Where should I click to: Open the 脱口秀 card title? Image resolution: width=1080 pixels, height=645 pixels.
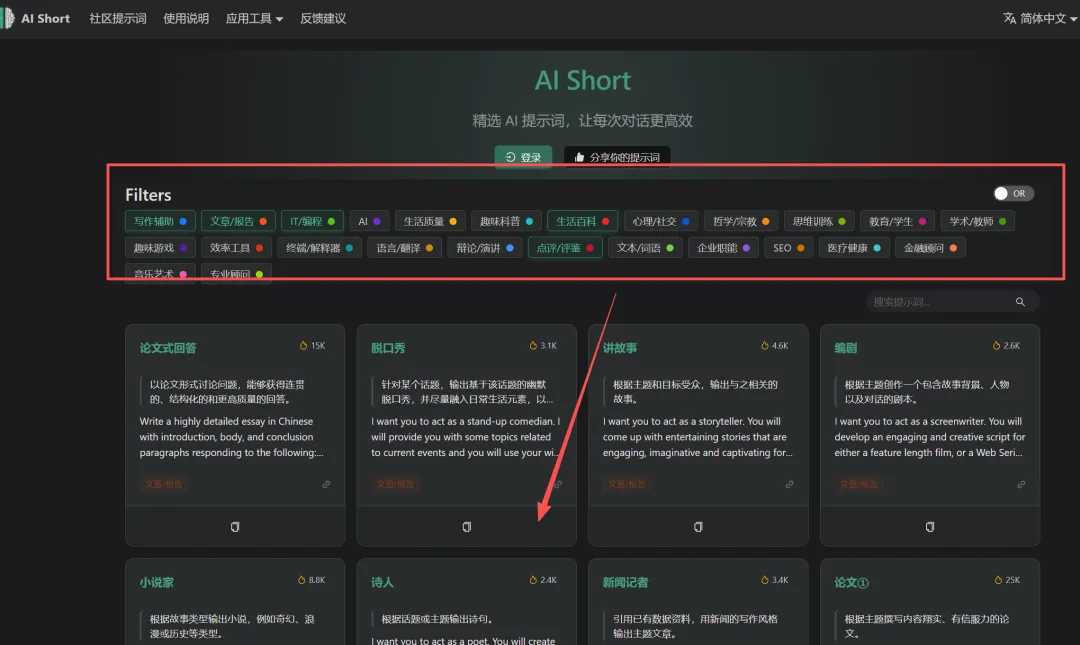[388, 348]
